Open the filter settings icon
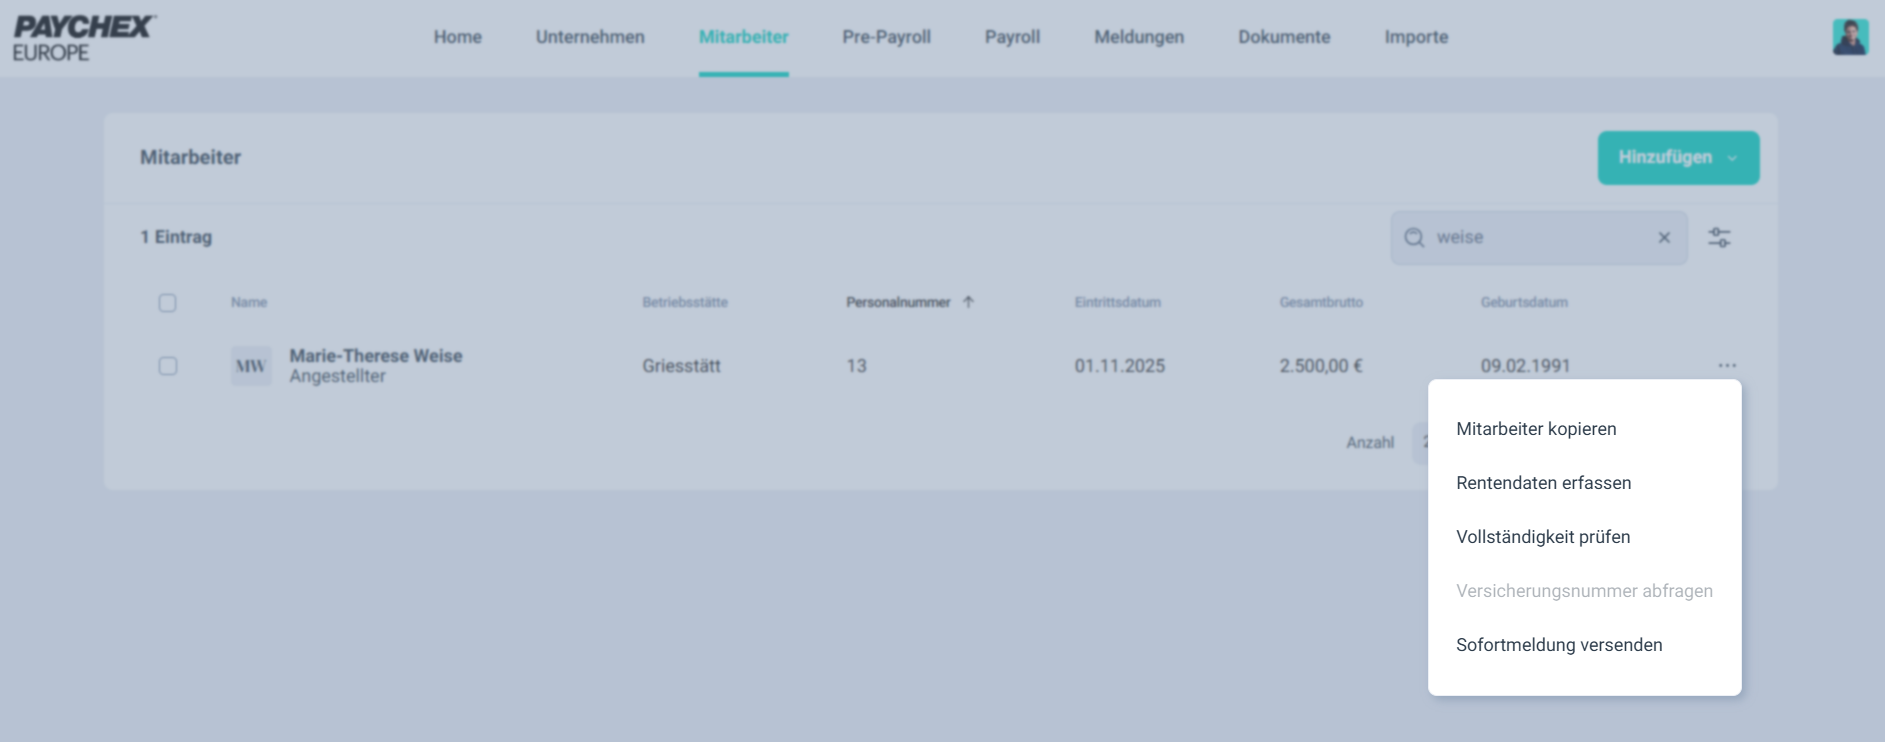The image size is (1885, 742). 1719,238
